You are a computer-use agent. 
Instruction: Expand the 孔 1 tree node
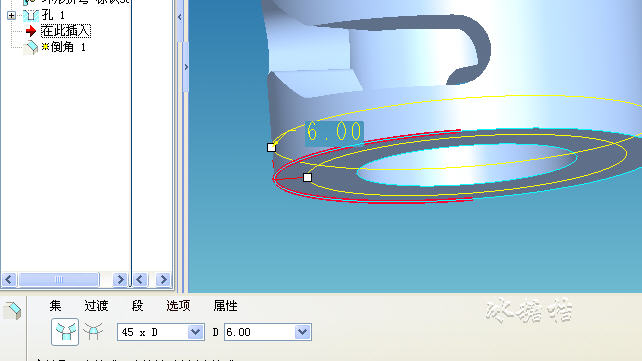point(11,16)
